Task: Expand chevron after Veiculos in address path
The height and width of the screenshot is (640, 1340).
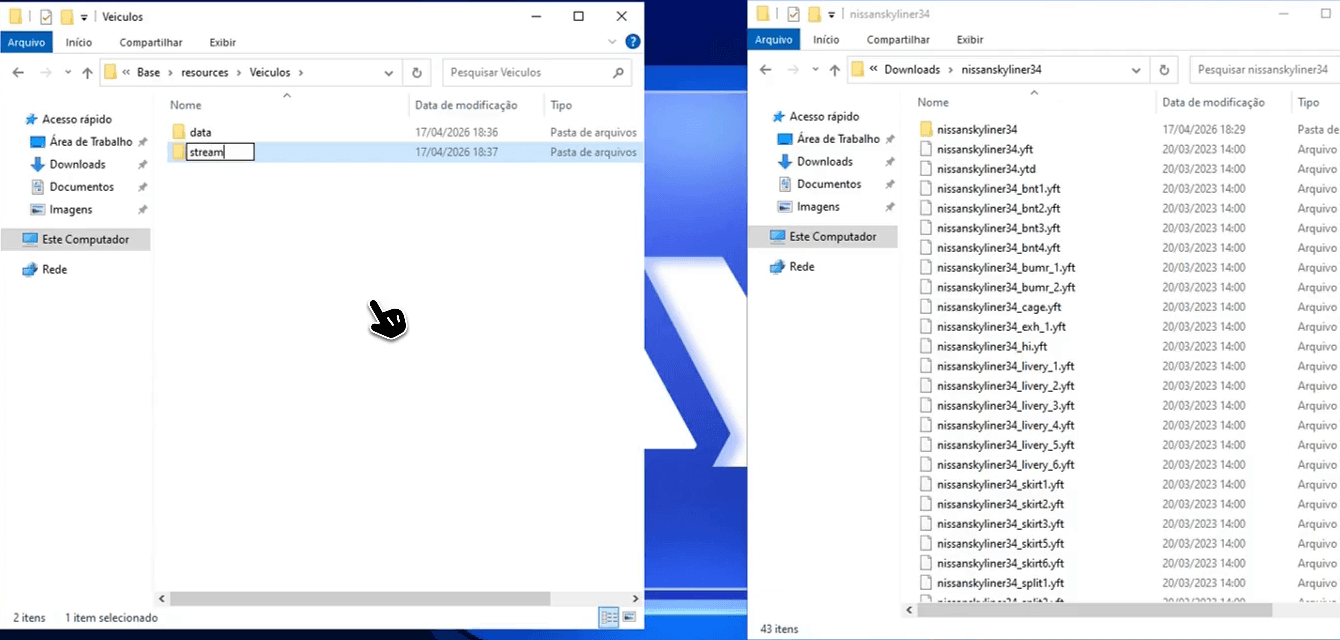Action: (300, 72)
